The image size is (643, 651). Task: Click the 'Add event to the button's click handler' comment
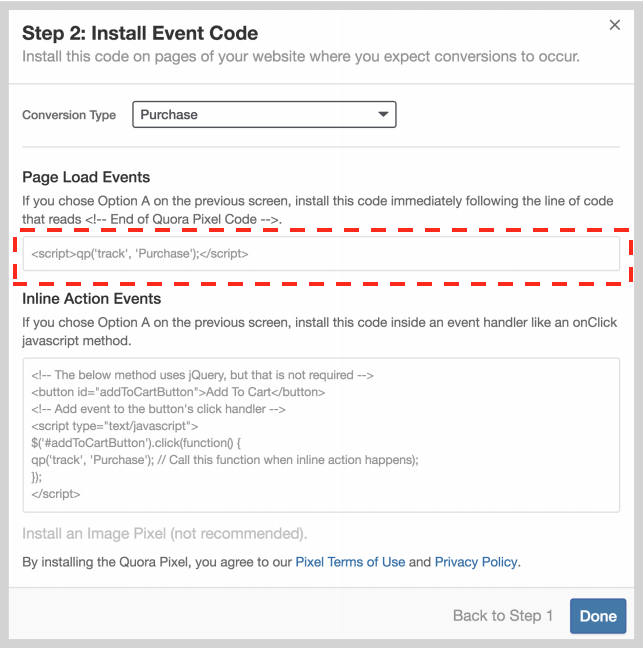click(160, 409)
